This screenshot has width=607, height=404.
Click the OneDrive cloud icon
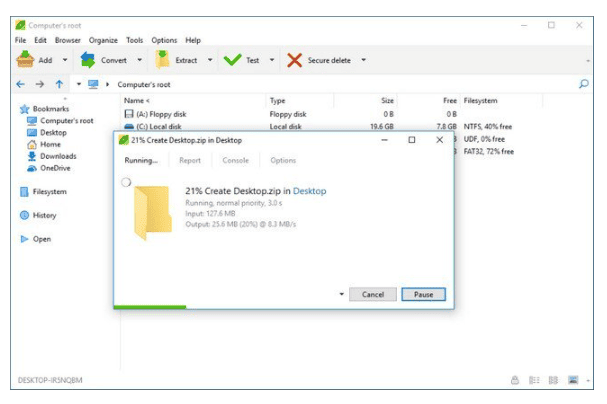point(32,168)
